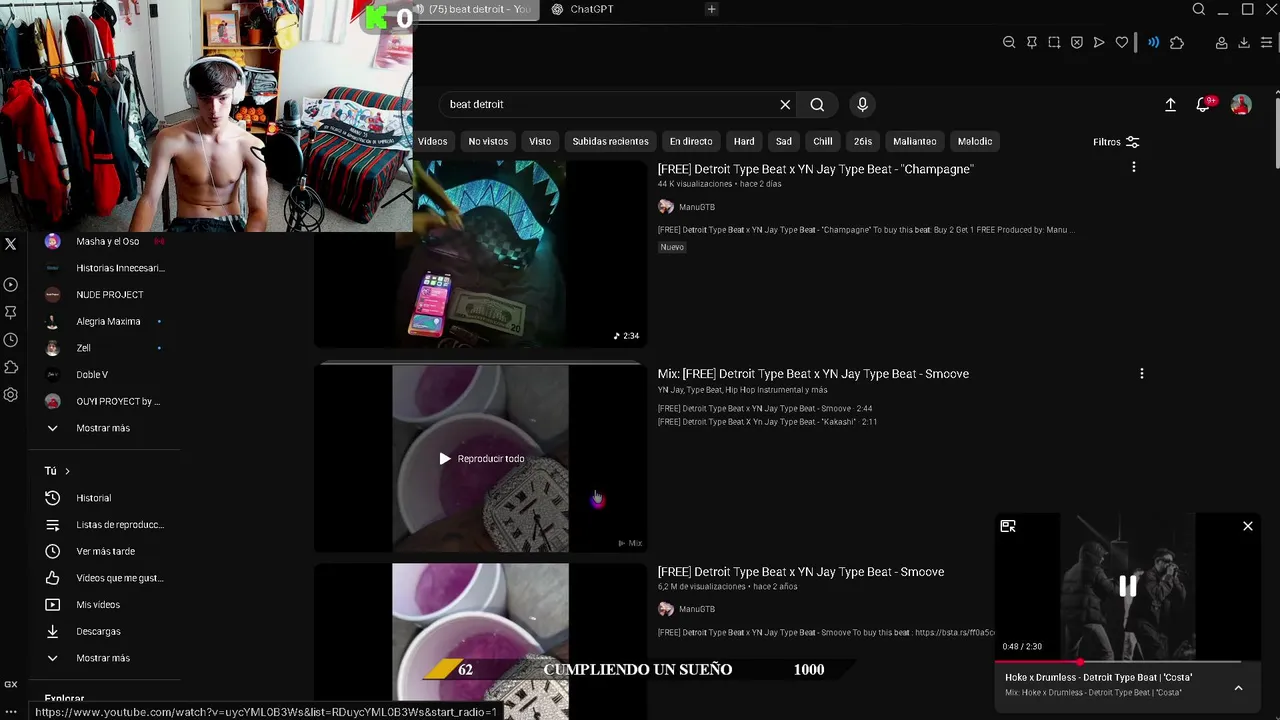Viewport: 1280px width, 720px height.
Task: Click the pin icon in the address bar
Action: (1032, 42)
